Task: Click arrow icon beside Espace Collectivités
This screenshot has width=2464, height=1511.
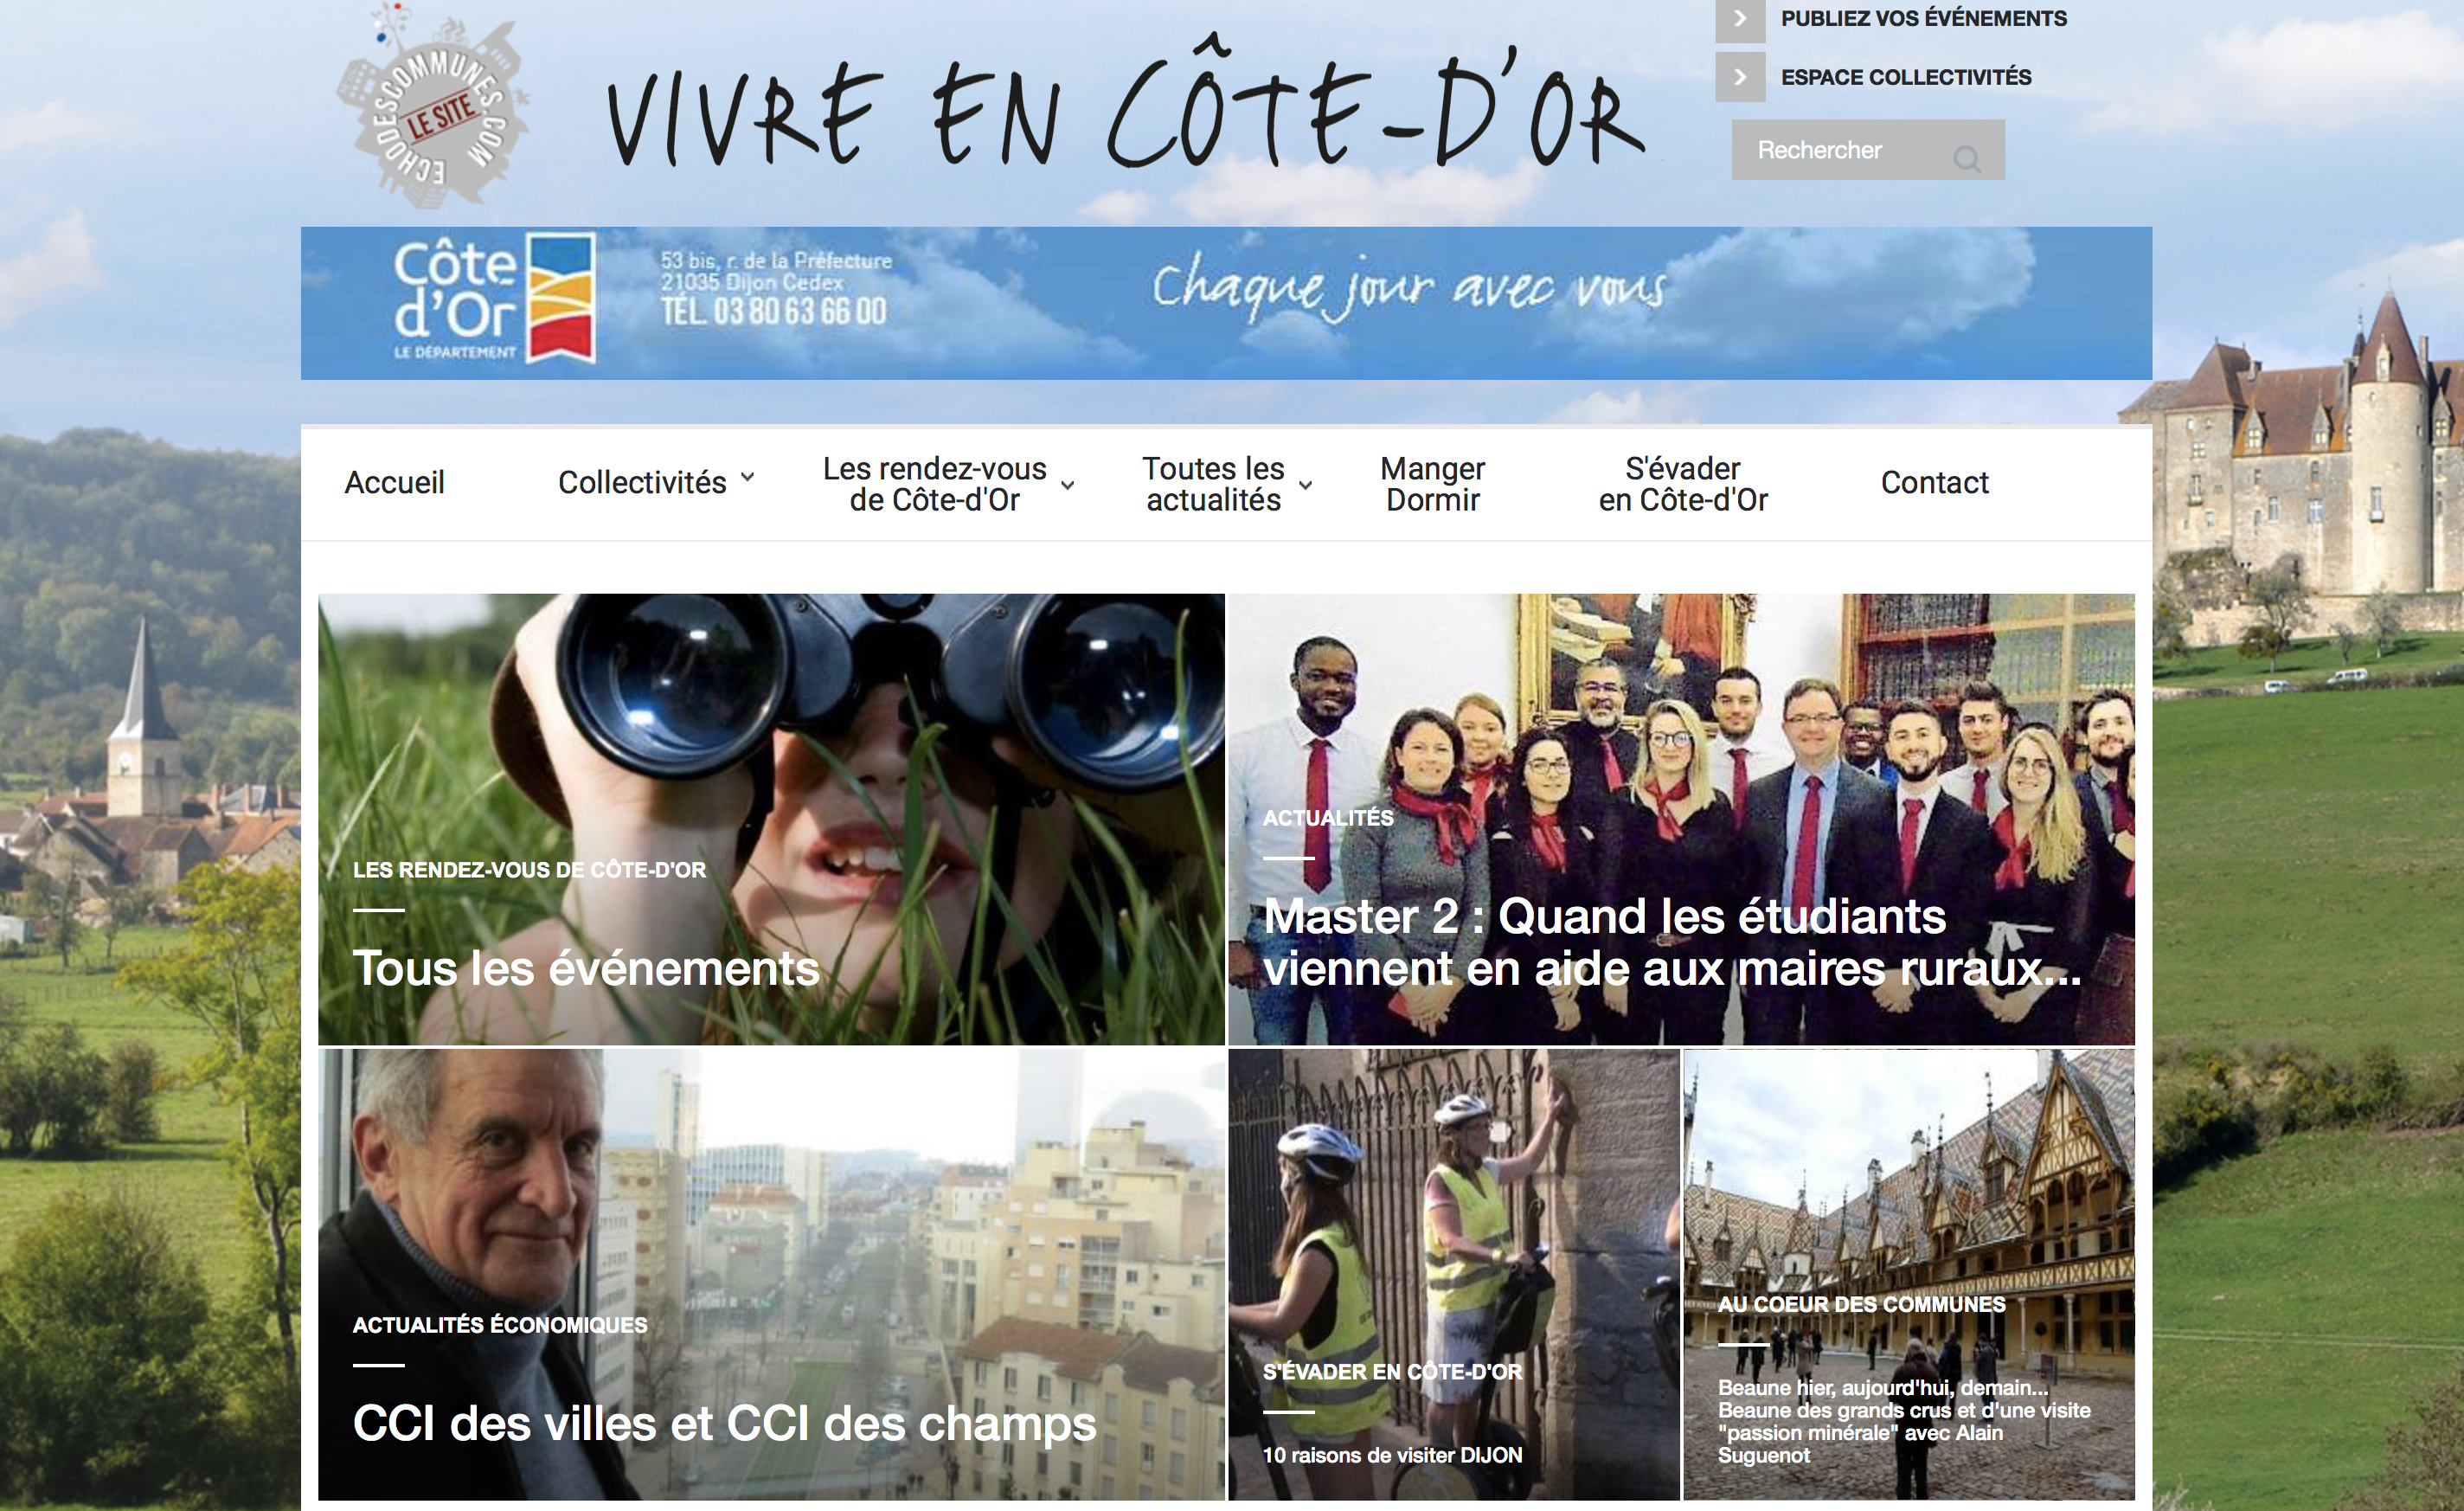Action: pos(1740,77)
